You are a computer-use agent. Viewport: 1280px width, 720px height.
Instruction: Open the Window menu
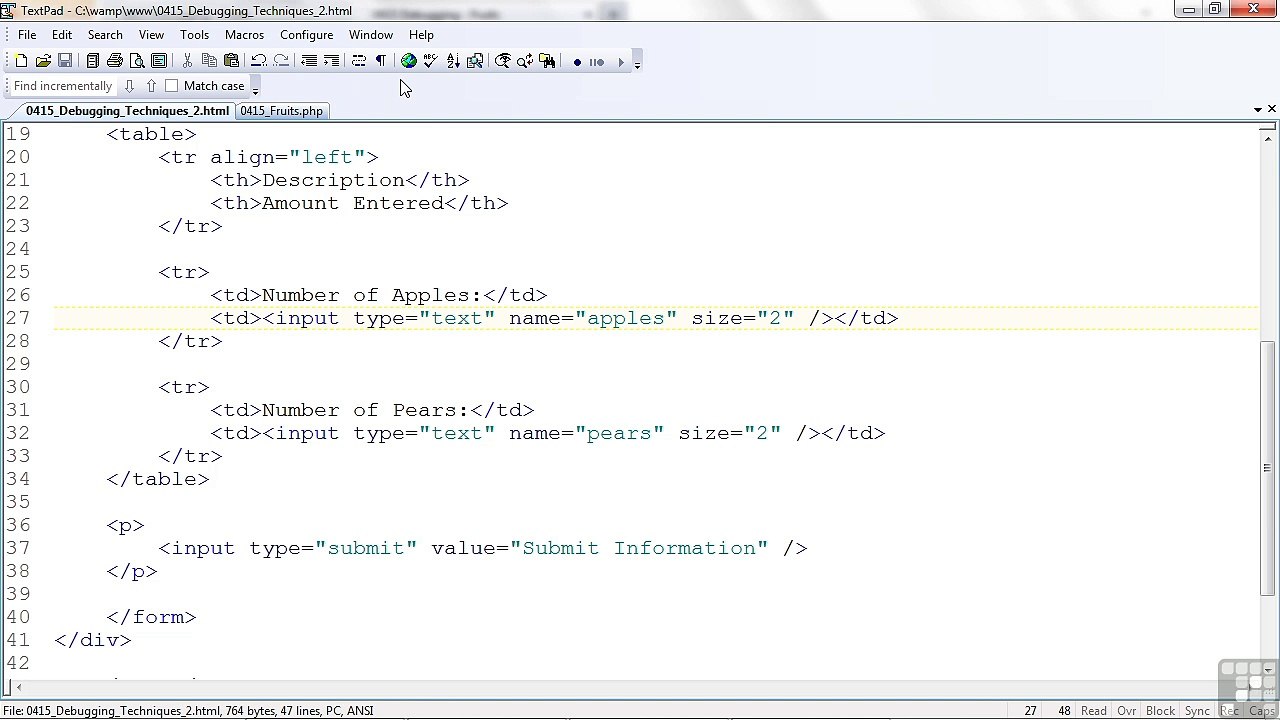click(370, 34)
